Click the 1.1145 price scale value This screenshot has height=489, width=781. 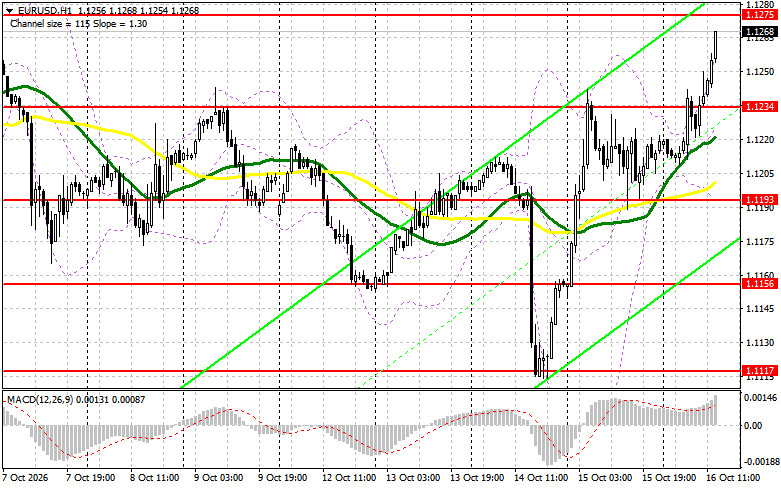760,309
